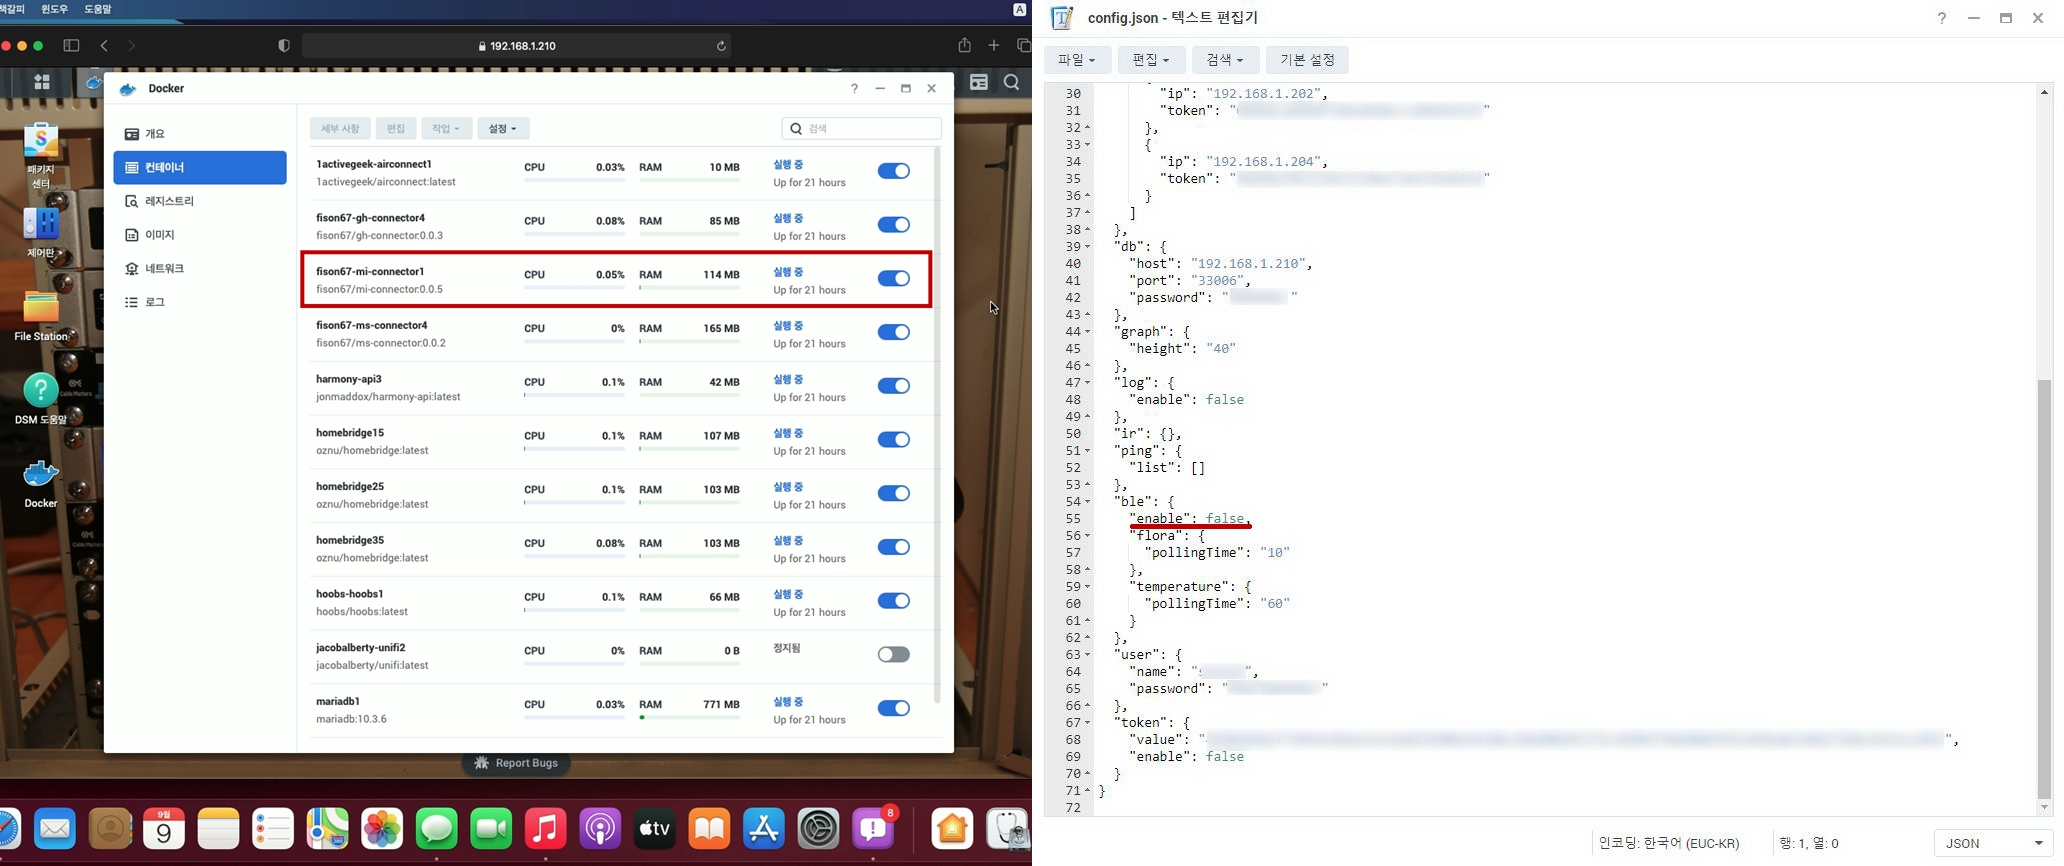Click the Safari address bar 192.168.1.210
The height and width of the screenshot is (866, 2064).
516,46
